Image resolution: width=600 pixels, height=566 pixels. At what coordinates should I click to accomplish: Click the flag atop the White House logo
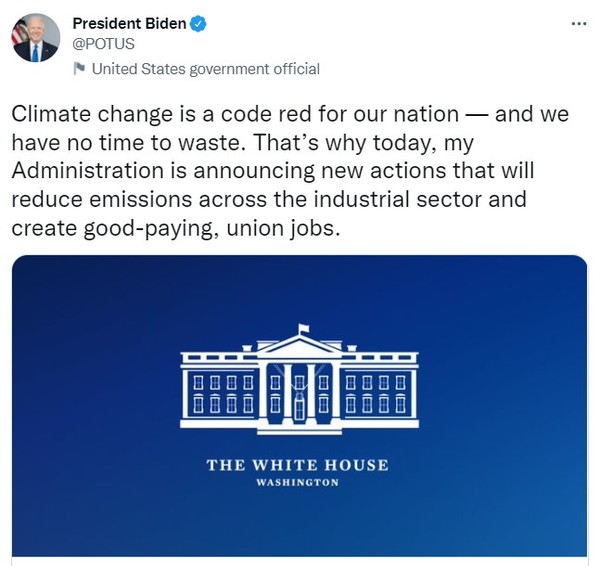coord(303,329)
